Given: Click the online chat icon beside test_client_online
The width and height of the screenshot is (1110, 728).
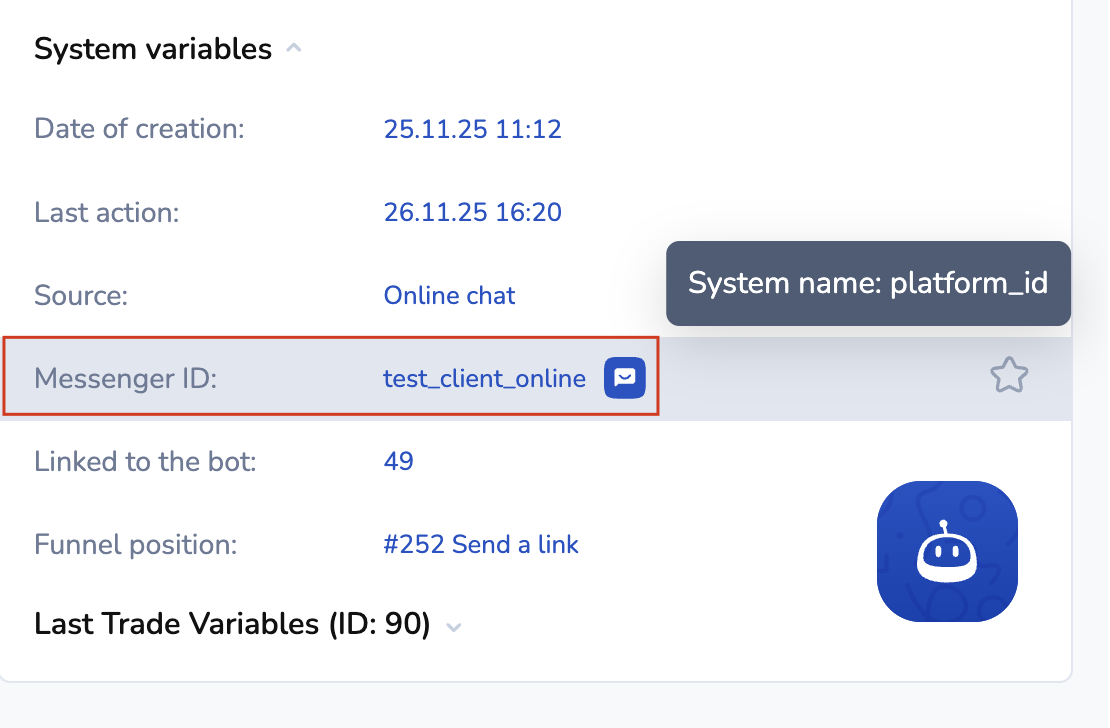Looking at the screenshot, I should [x=625, y=378].
